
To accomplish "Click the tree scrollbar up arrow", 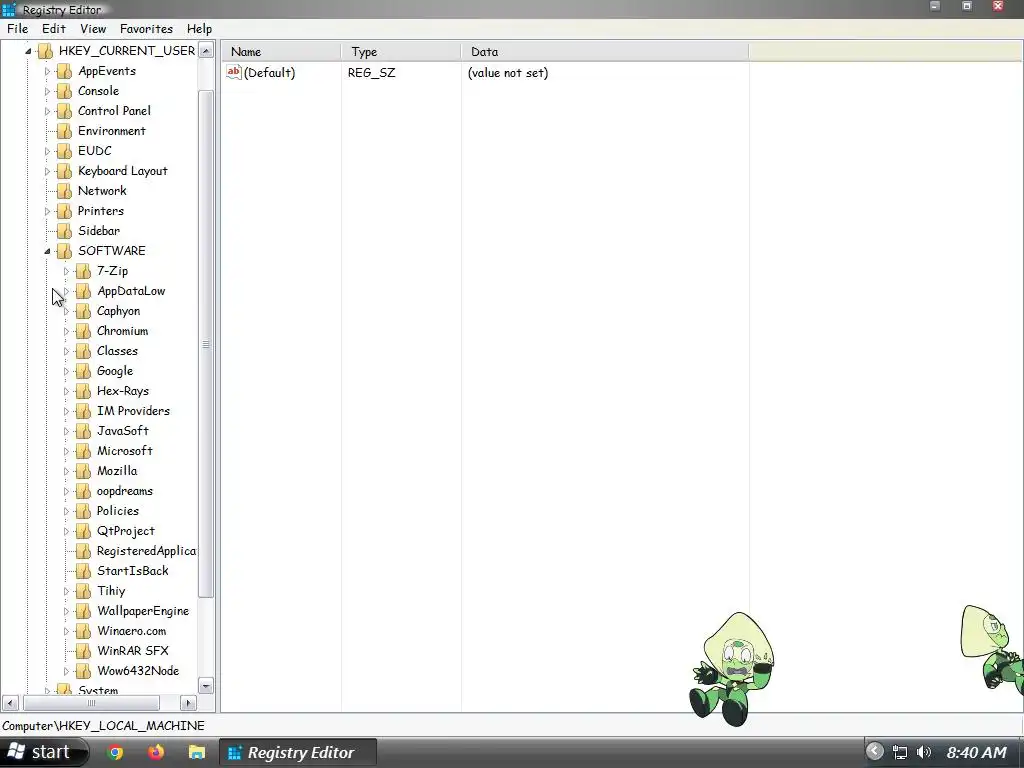I will click(206, 50).
